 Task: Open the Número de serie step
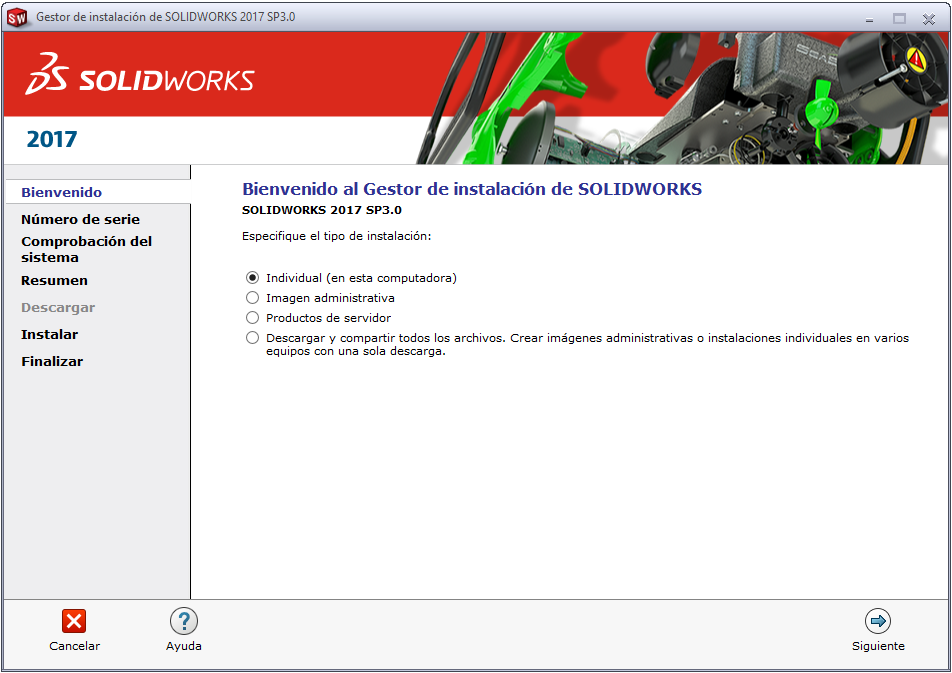click(80, 219)
